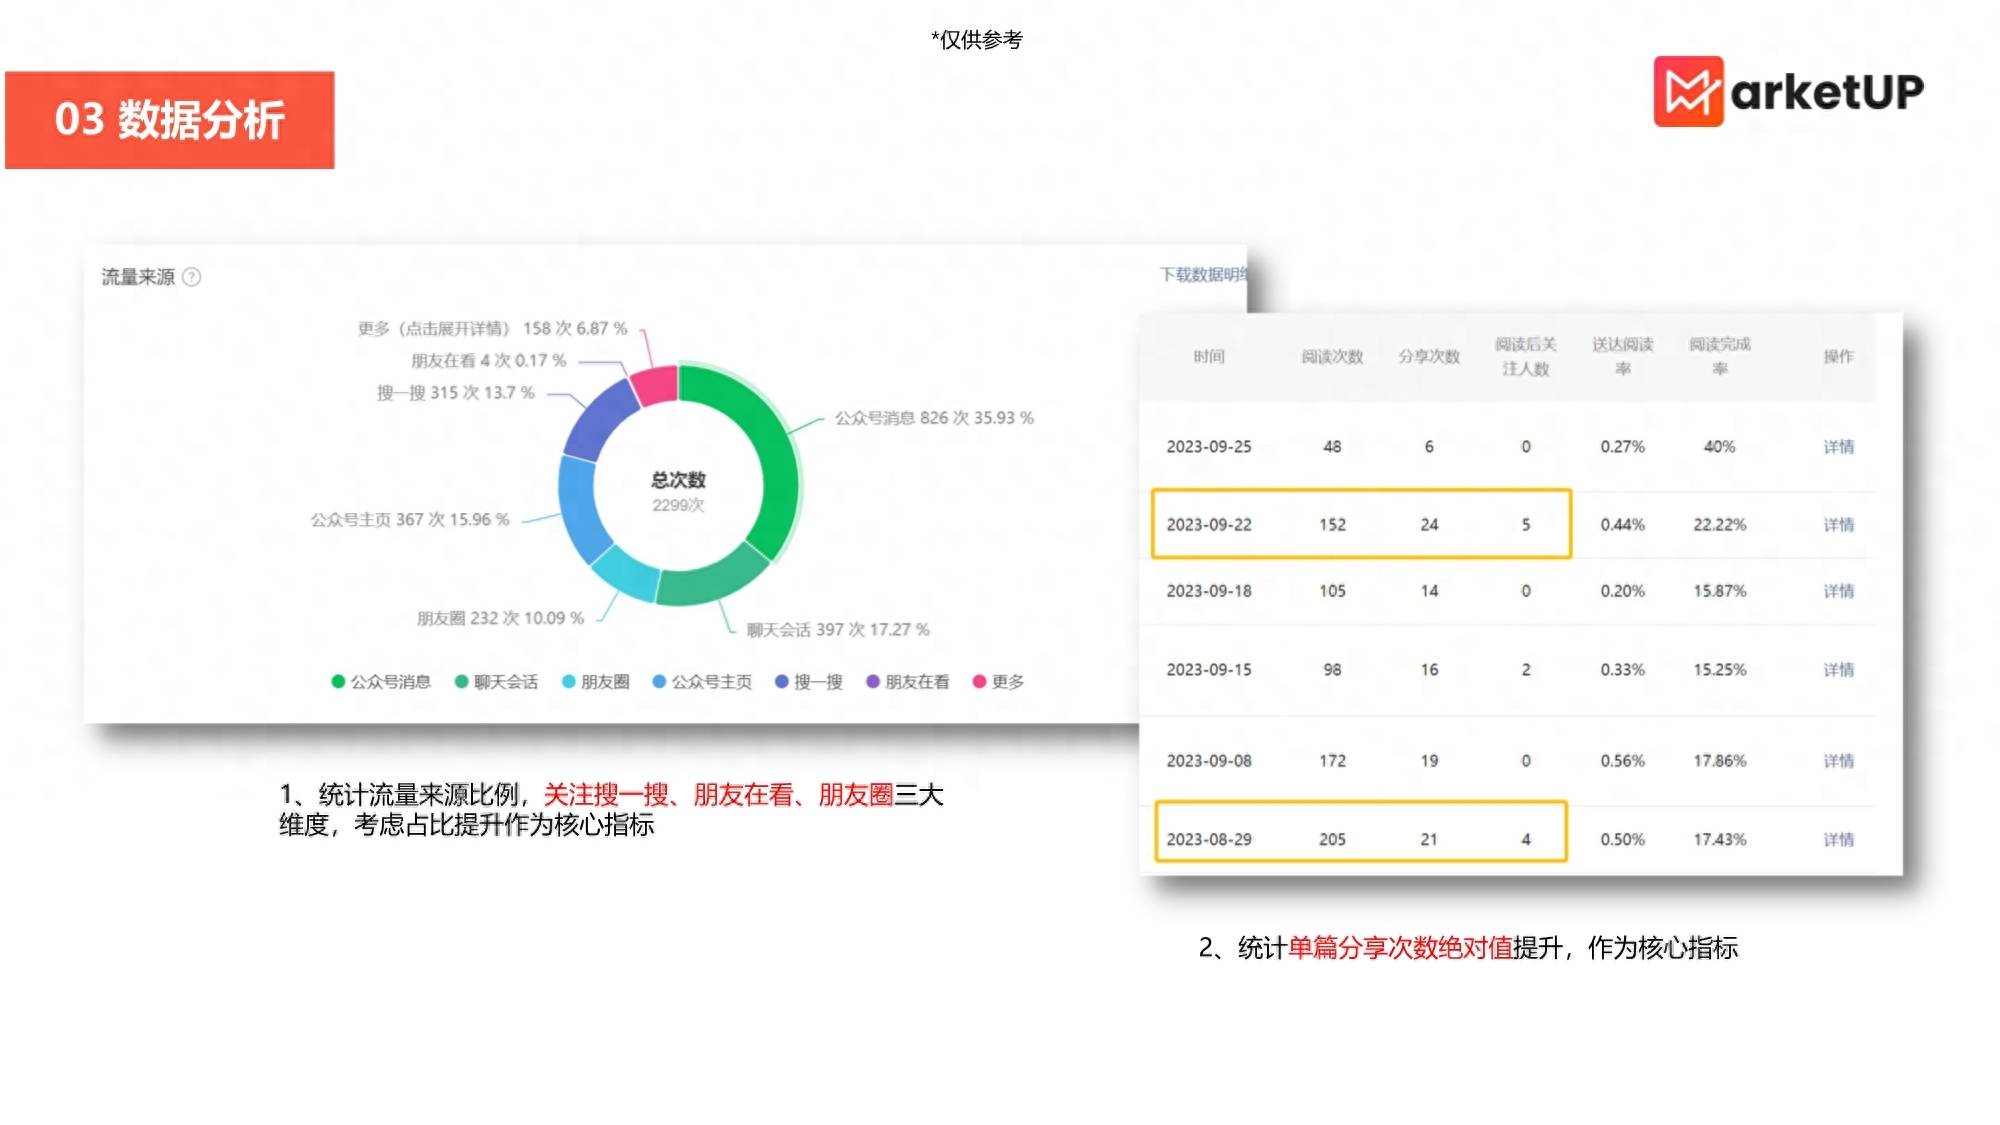Click the 40% completion rate cell
This screenshot has height=1125, width=2000.
1720,447
